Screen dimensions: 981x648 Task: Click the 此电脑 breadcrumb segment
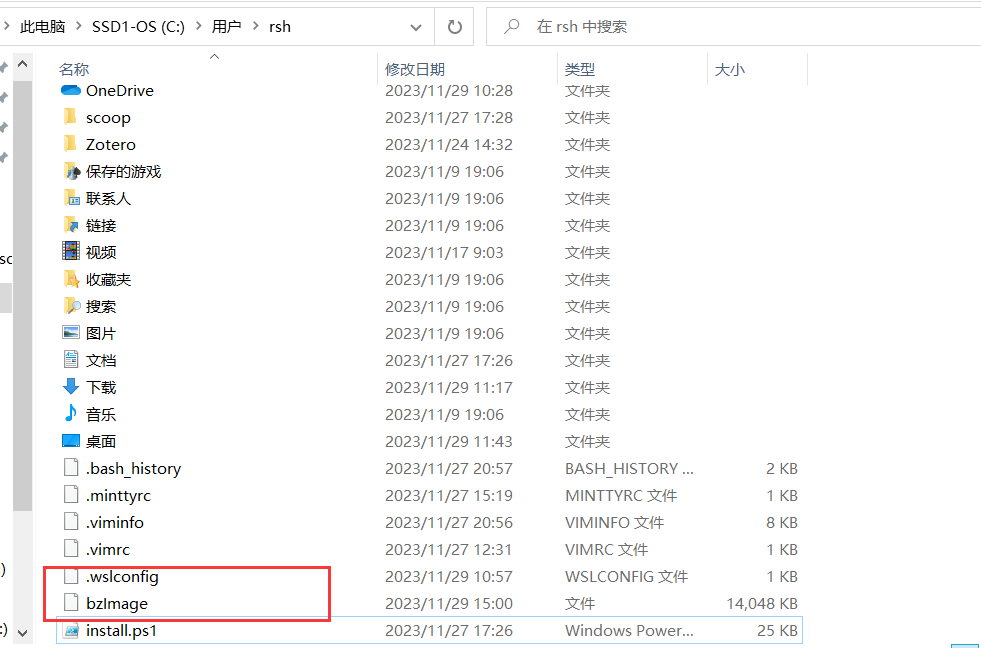coord(42,27)
